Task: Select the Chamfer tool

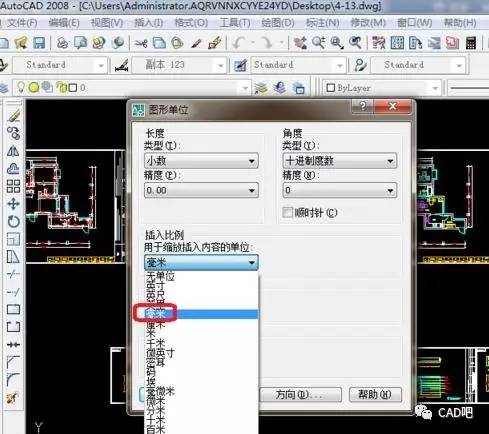Action: click(x=14, y=362)
